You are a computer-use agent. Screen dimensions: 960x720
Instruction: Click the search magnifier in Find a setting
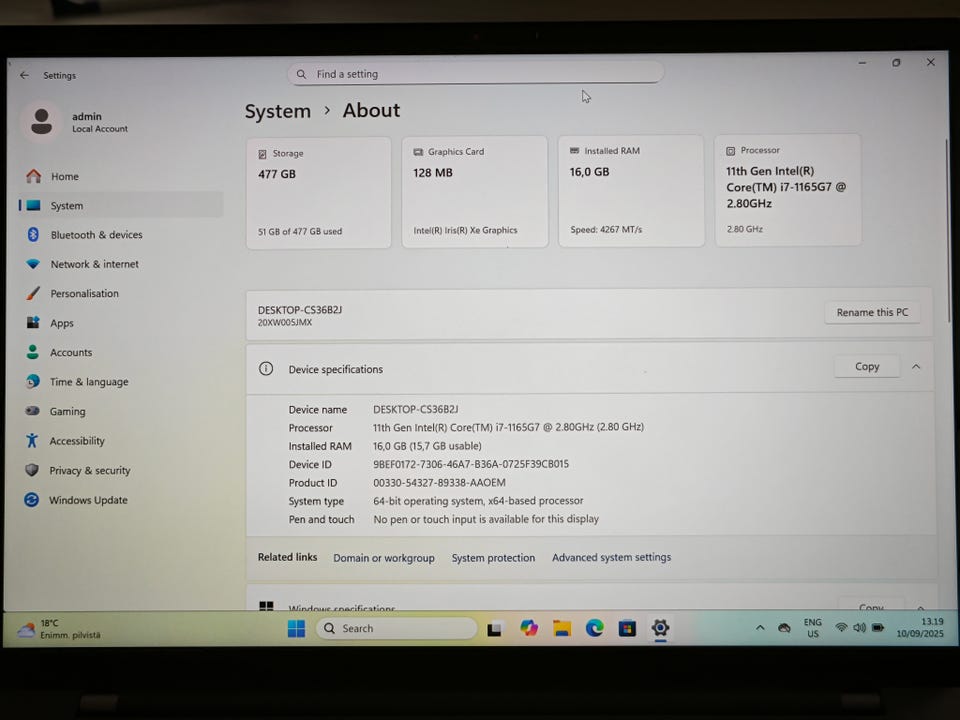301,74
